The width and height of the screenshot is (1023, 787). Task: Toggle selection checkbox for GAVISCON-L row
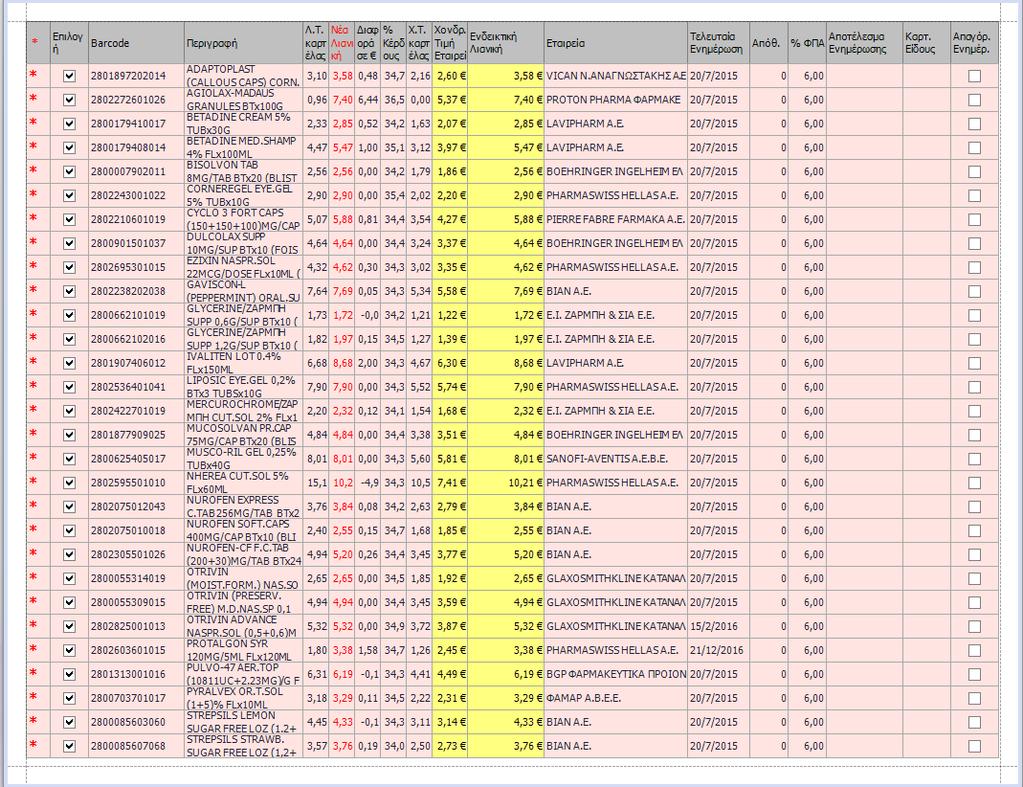point(69,292)
